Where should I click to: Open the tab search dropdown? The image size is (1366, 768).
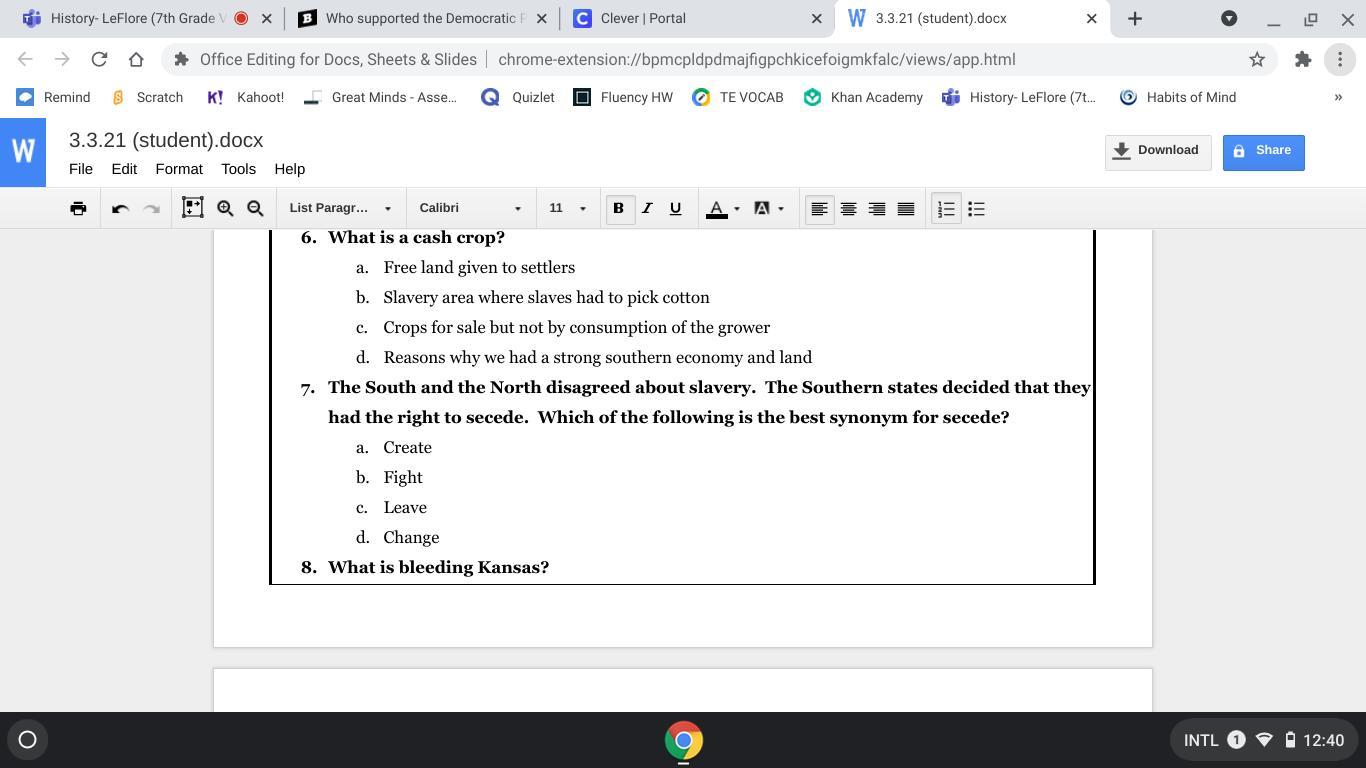click(1229, 18)
